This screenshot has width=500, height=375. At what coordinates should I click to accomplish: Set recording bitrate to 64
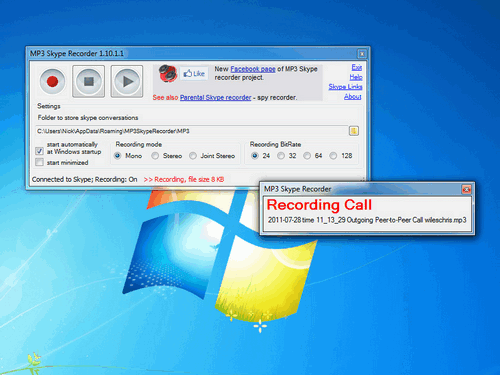tap(307, 156)
